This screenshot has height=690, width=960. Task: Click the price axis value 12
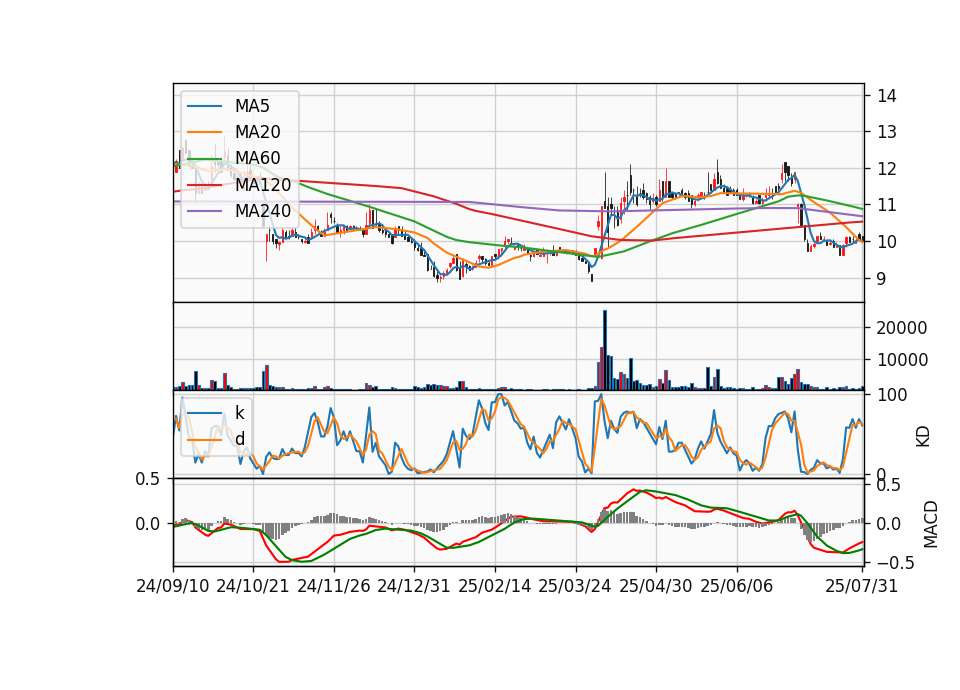[x=887, y=168]
